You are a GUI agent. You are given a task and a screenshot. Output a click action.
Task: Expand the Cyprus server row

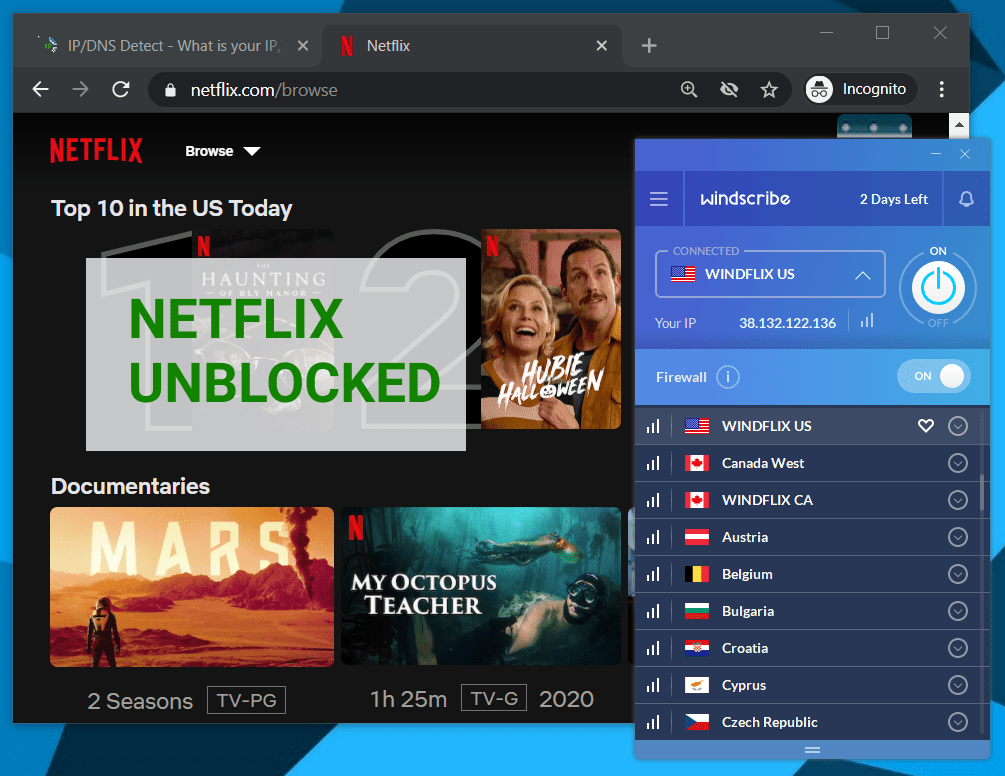pos(958,685)
